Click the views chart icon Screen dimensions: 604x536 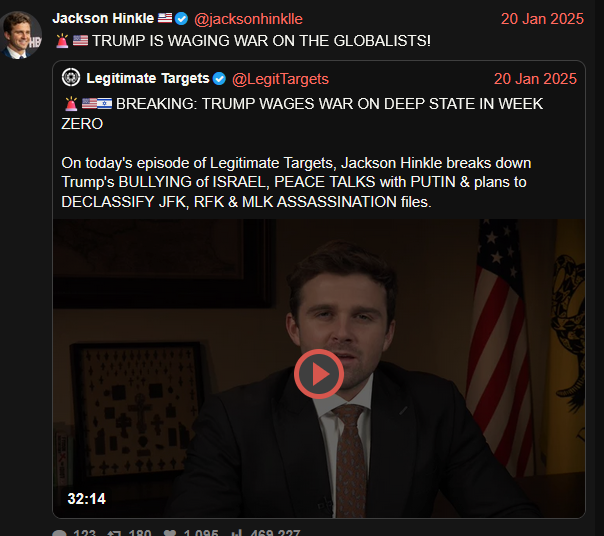pyautogui.click(x=237, y=533)
